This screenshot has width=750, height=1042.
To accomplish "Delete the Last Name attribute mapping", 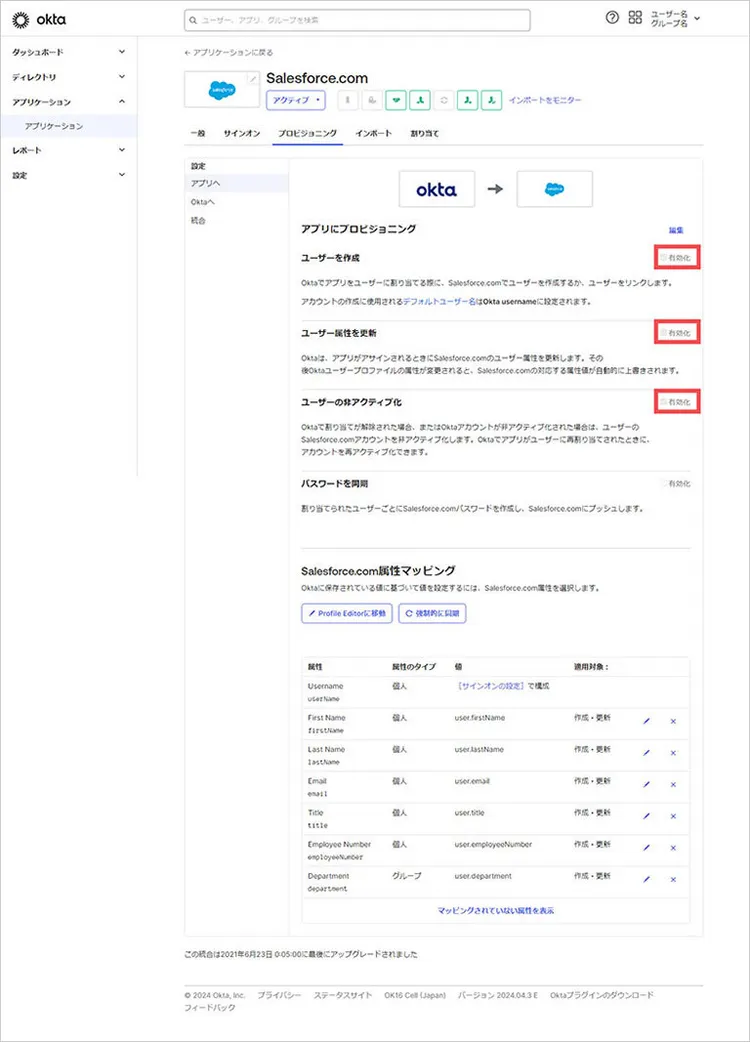I will coord(673,753).
